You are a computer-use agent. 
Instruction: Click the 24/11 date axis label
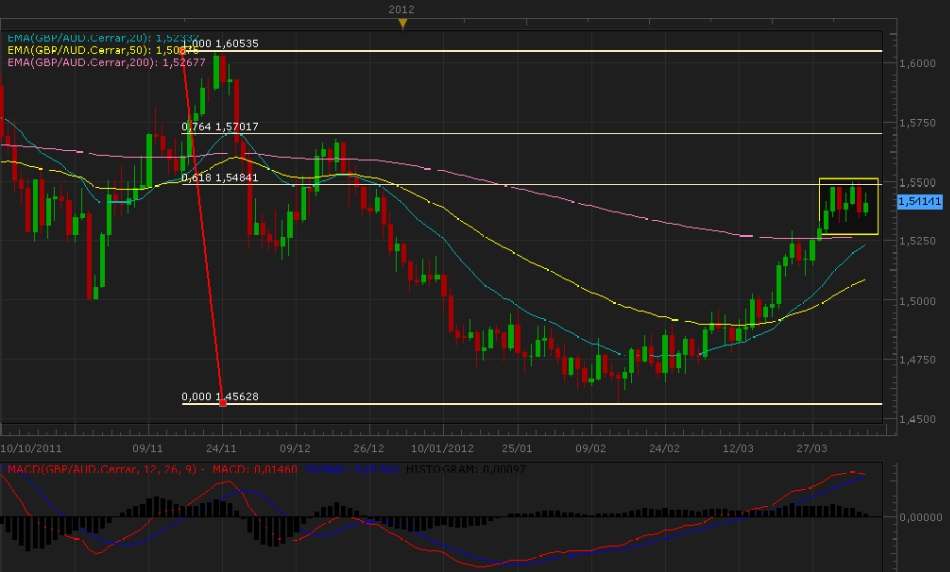221,449
